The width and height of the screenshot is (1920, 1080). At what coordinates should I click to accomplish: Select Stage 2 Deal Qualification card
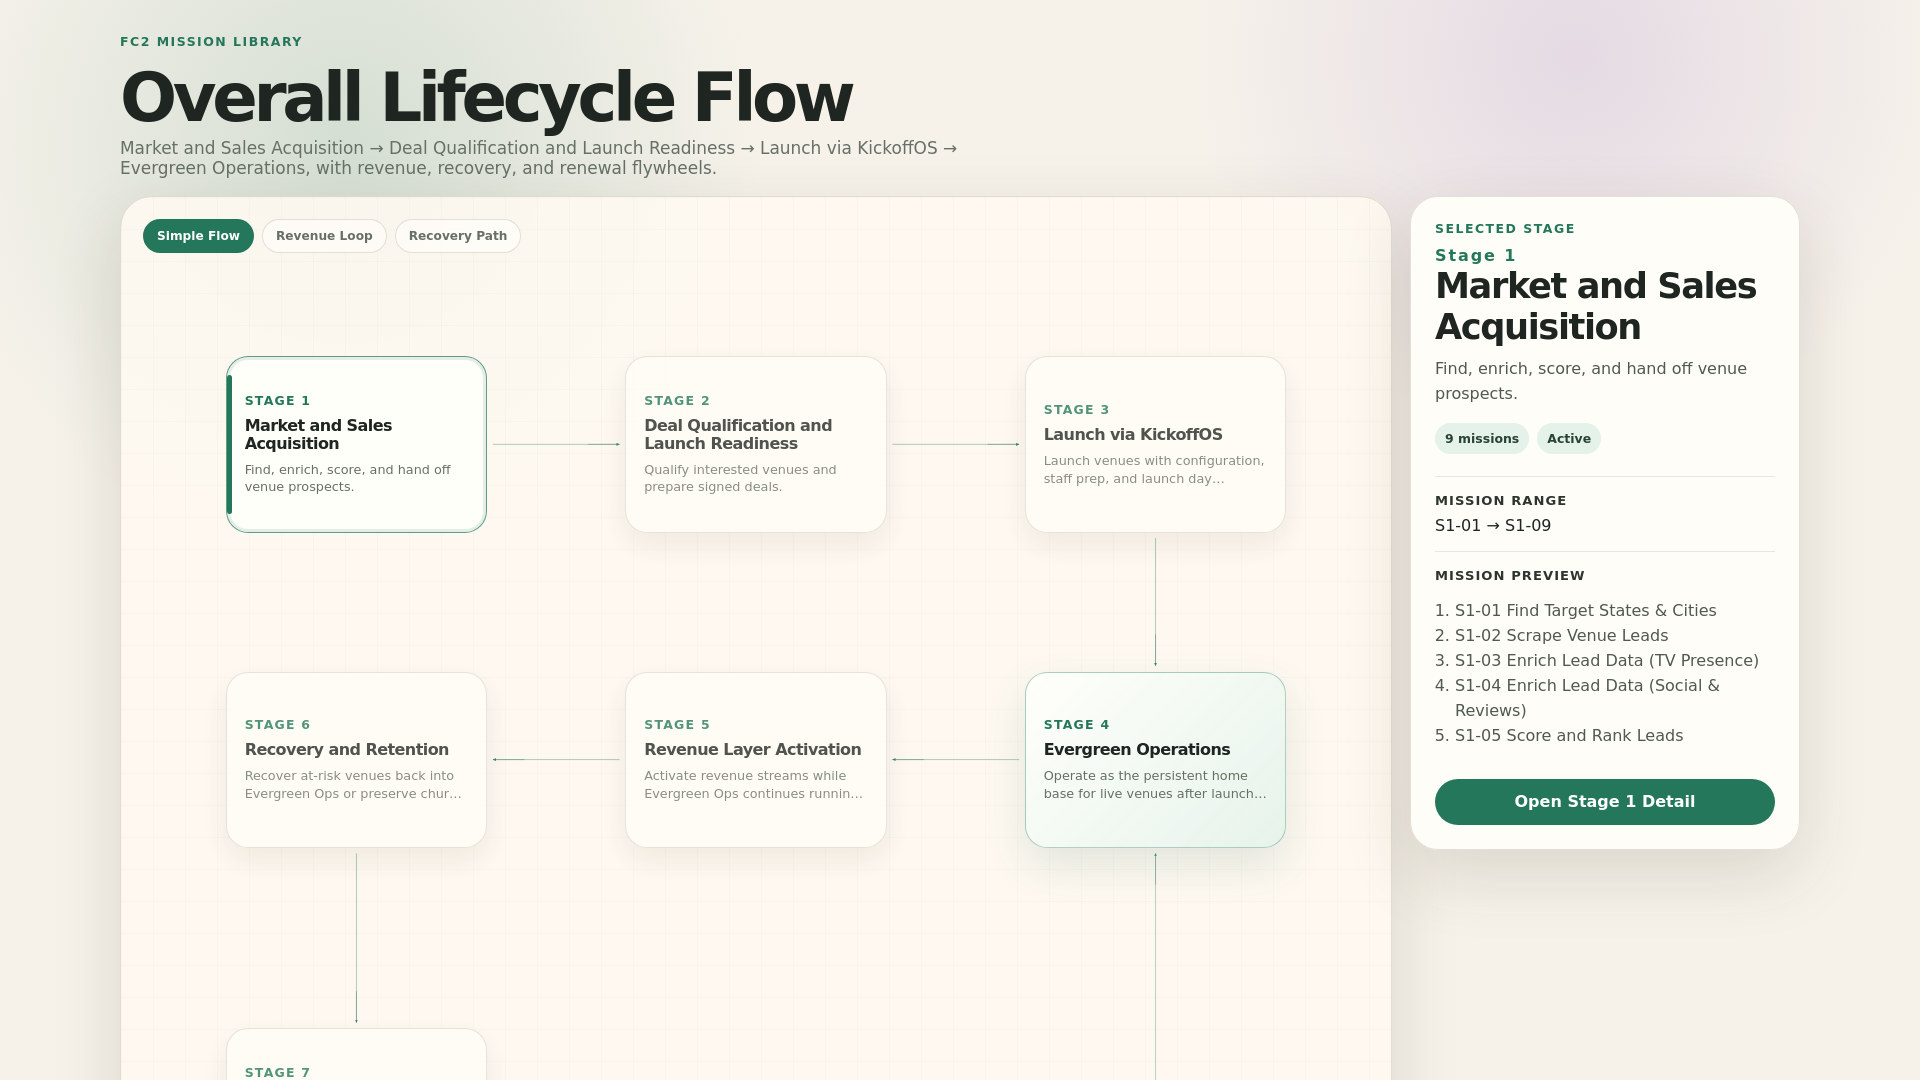[x=756, y=444]
